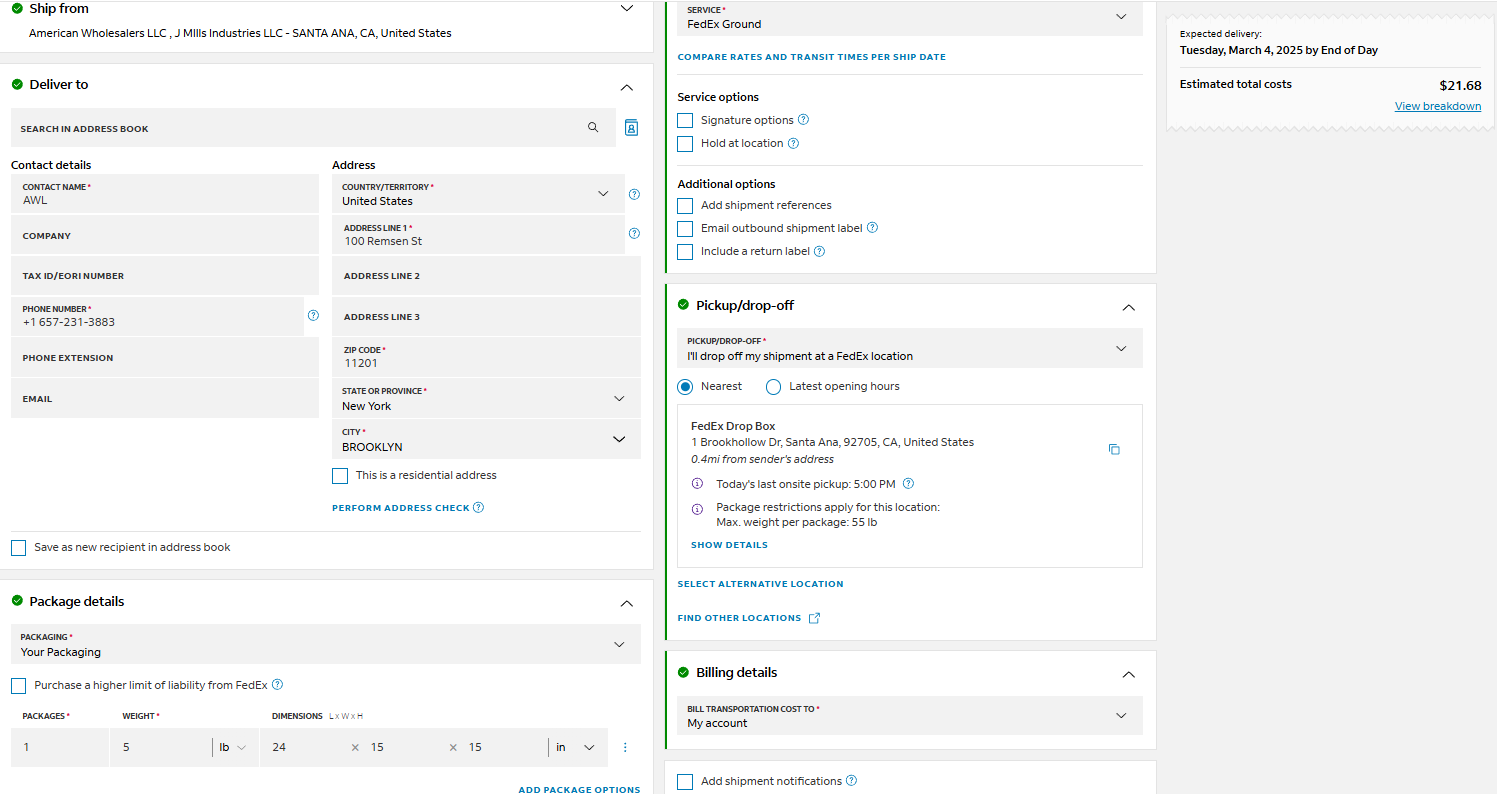
Task: Enable Add shipment notifications
Action: (685, 782)
